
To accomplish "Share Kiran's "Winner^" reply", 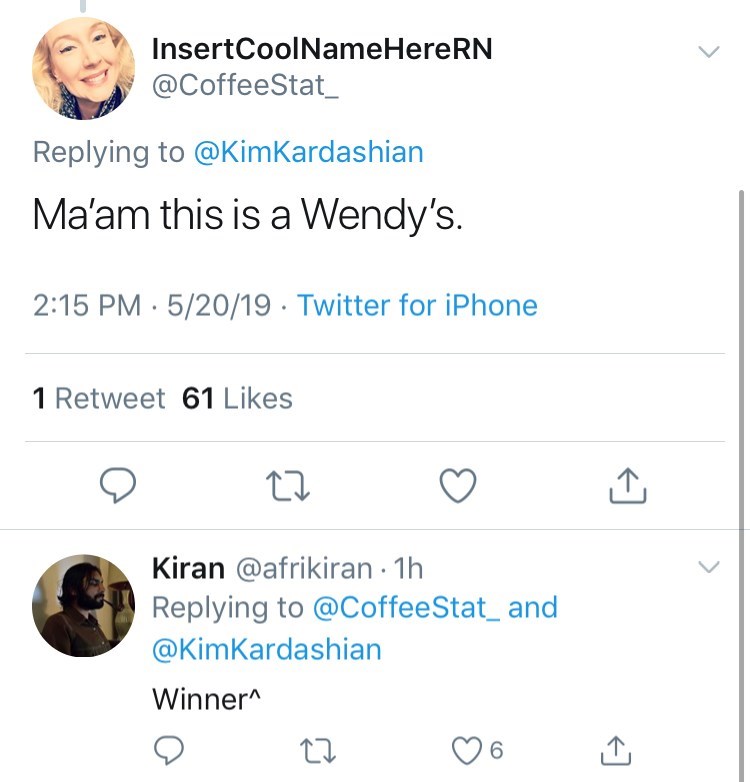I will (613, 749).
